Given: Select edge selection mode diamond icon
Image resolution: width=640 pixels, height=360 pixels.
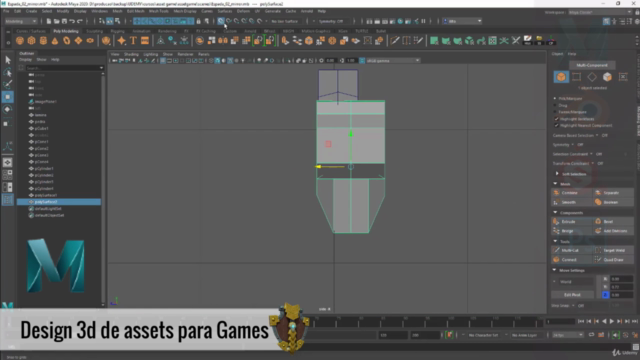Looking at the screenshot, I should pos(592,77).
